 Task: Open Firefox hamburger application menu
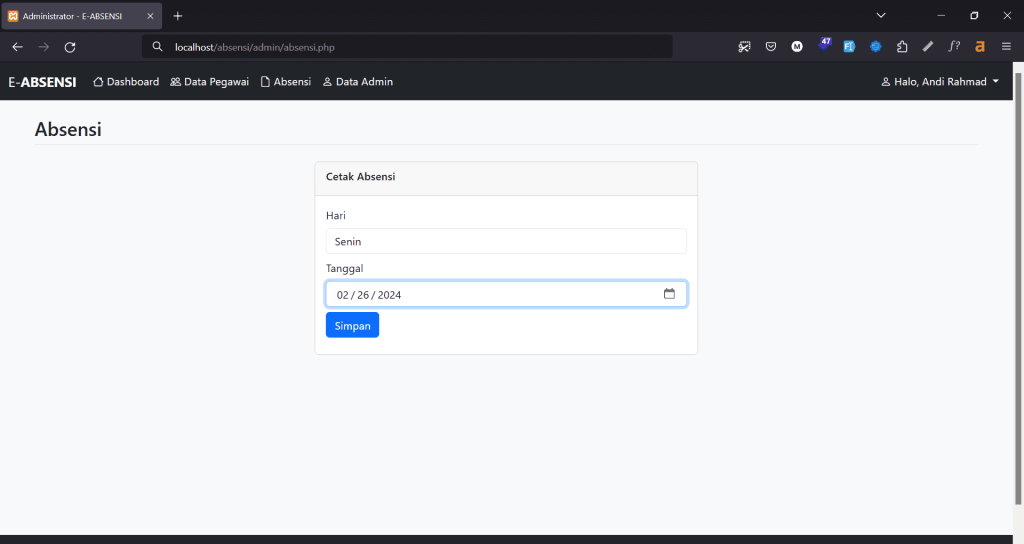1006,47
